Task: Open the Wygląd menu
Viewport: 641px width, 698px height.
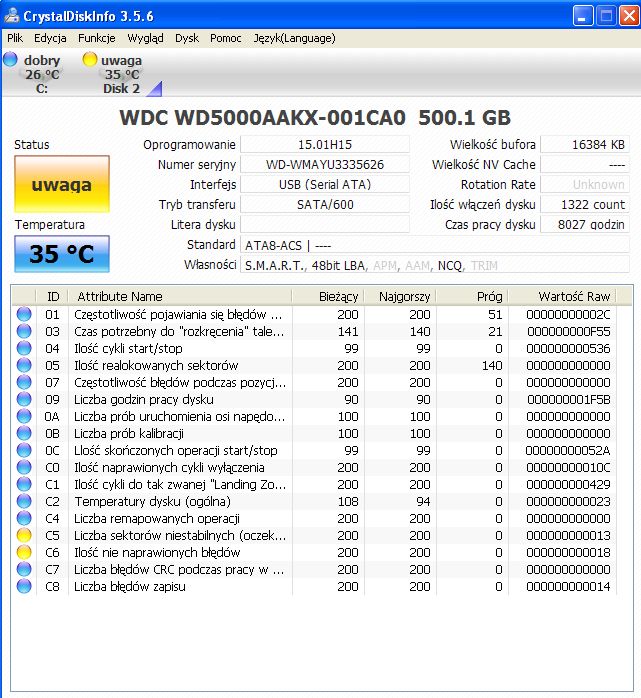Action: point(146,38)
